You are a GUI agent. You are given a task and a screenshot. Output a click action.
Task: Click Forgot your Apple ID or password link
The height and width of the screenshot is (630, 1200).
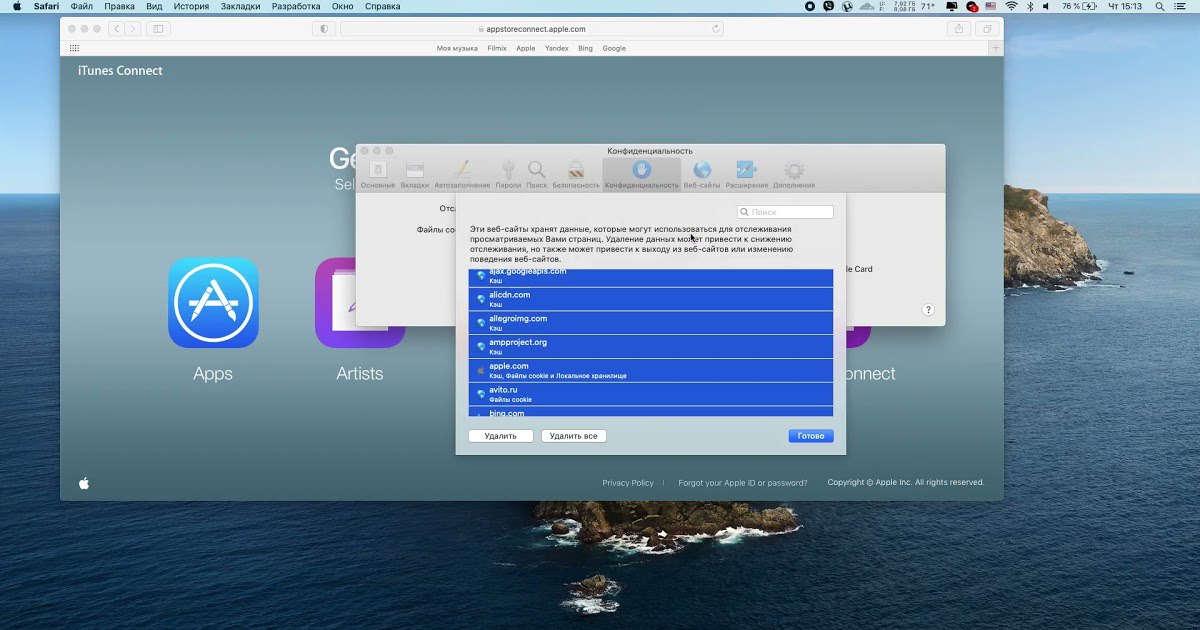pos(743,483)
